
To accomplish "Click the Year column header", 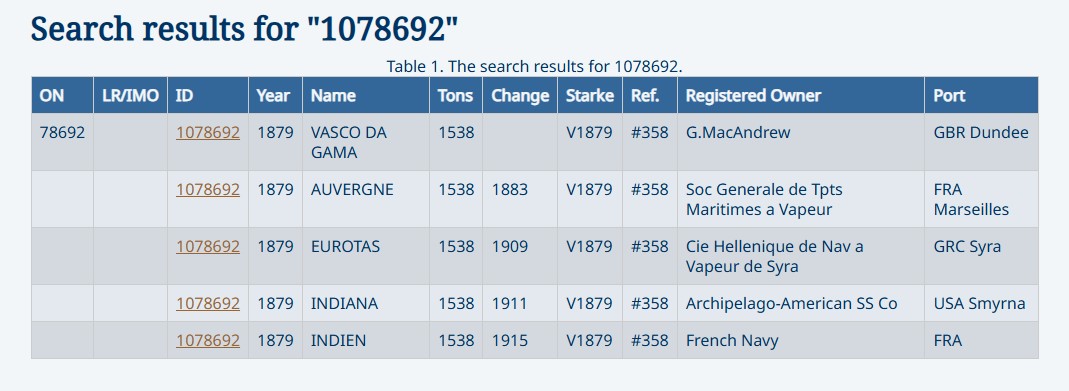I will 275,95.
